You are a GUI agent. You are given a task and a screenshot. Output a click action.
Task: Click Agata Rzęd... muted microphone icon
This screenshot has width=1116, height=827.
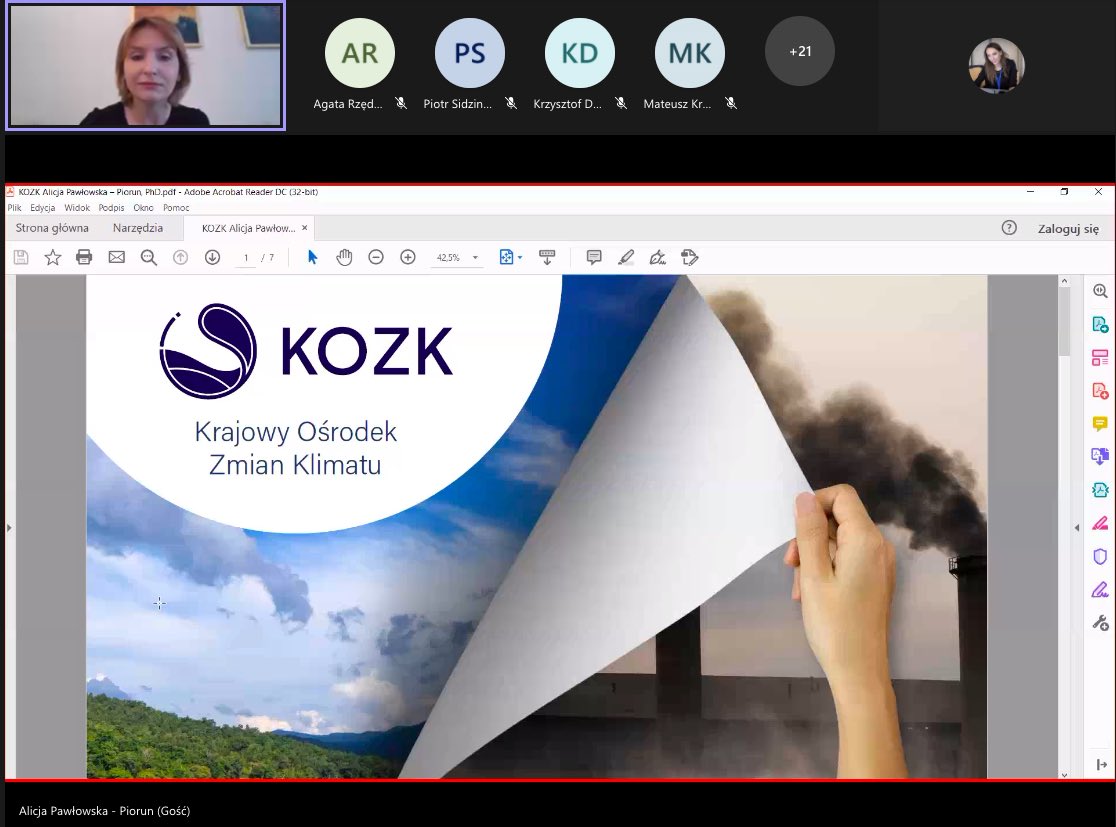point(401,103)
